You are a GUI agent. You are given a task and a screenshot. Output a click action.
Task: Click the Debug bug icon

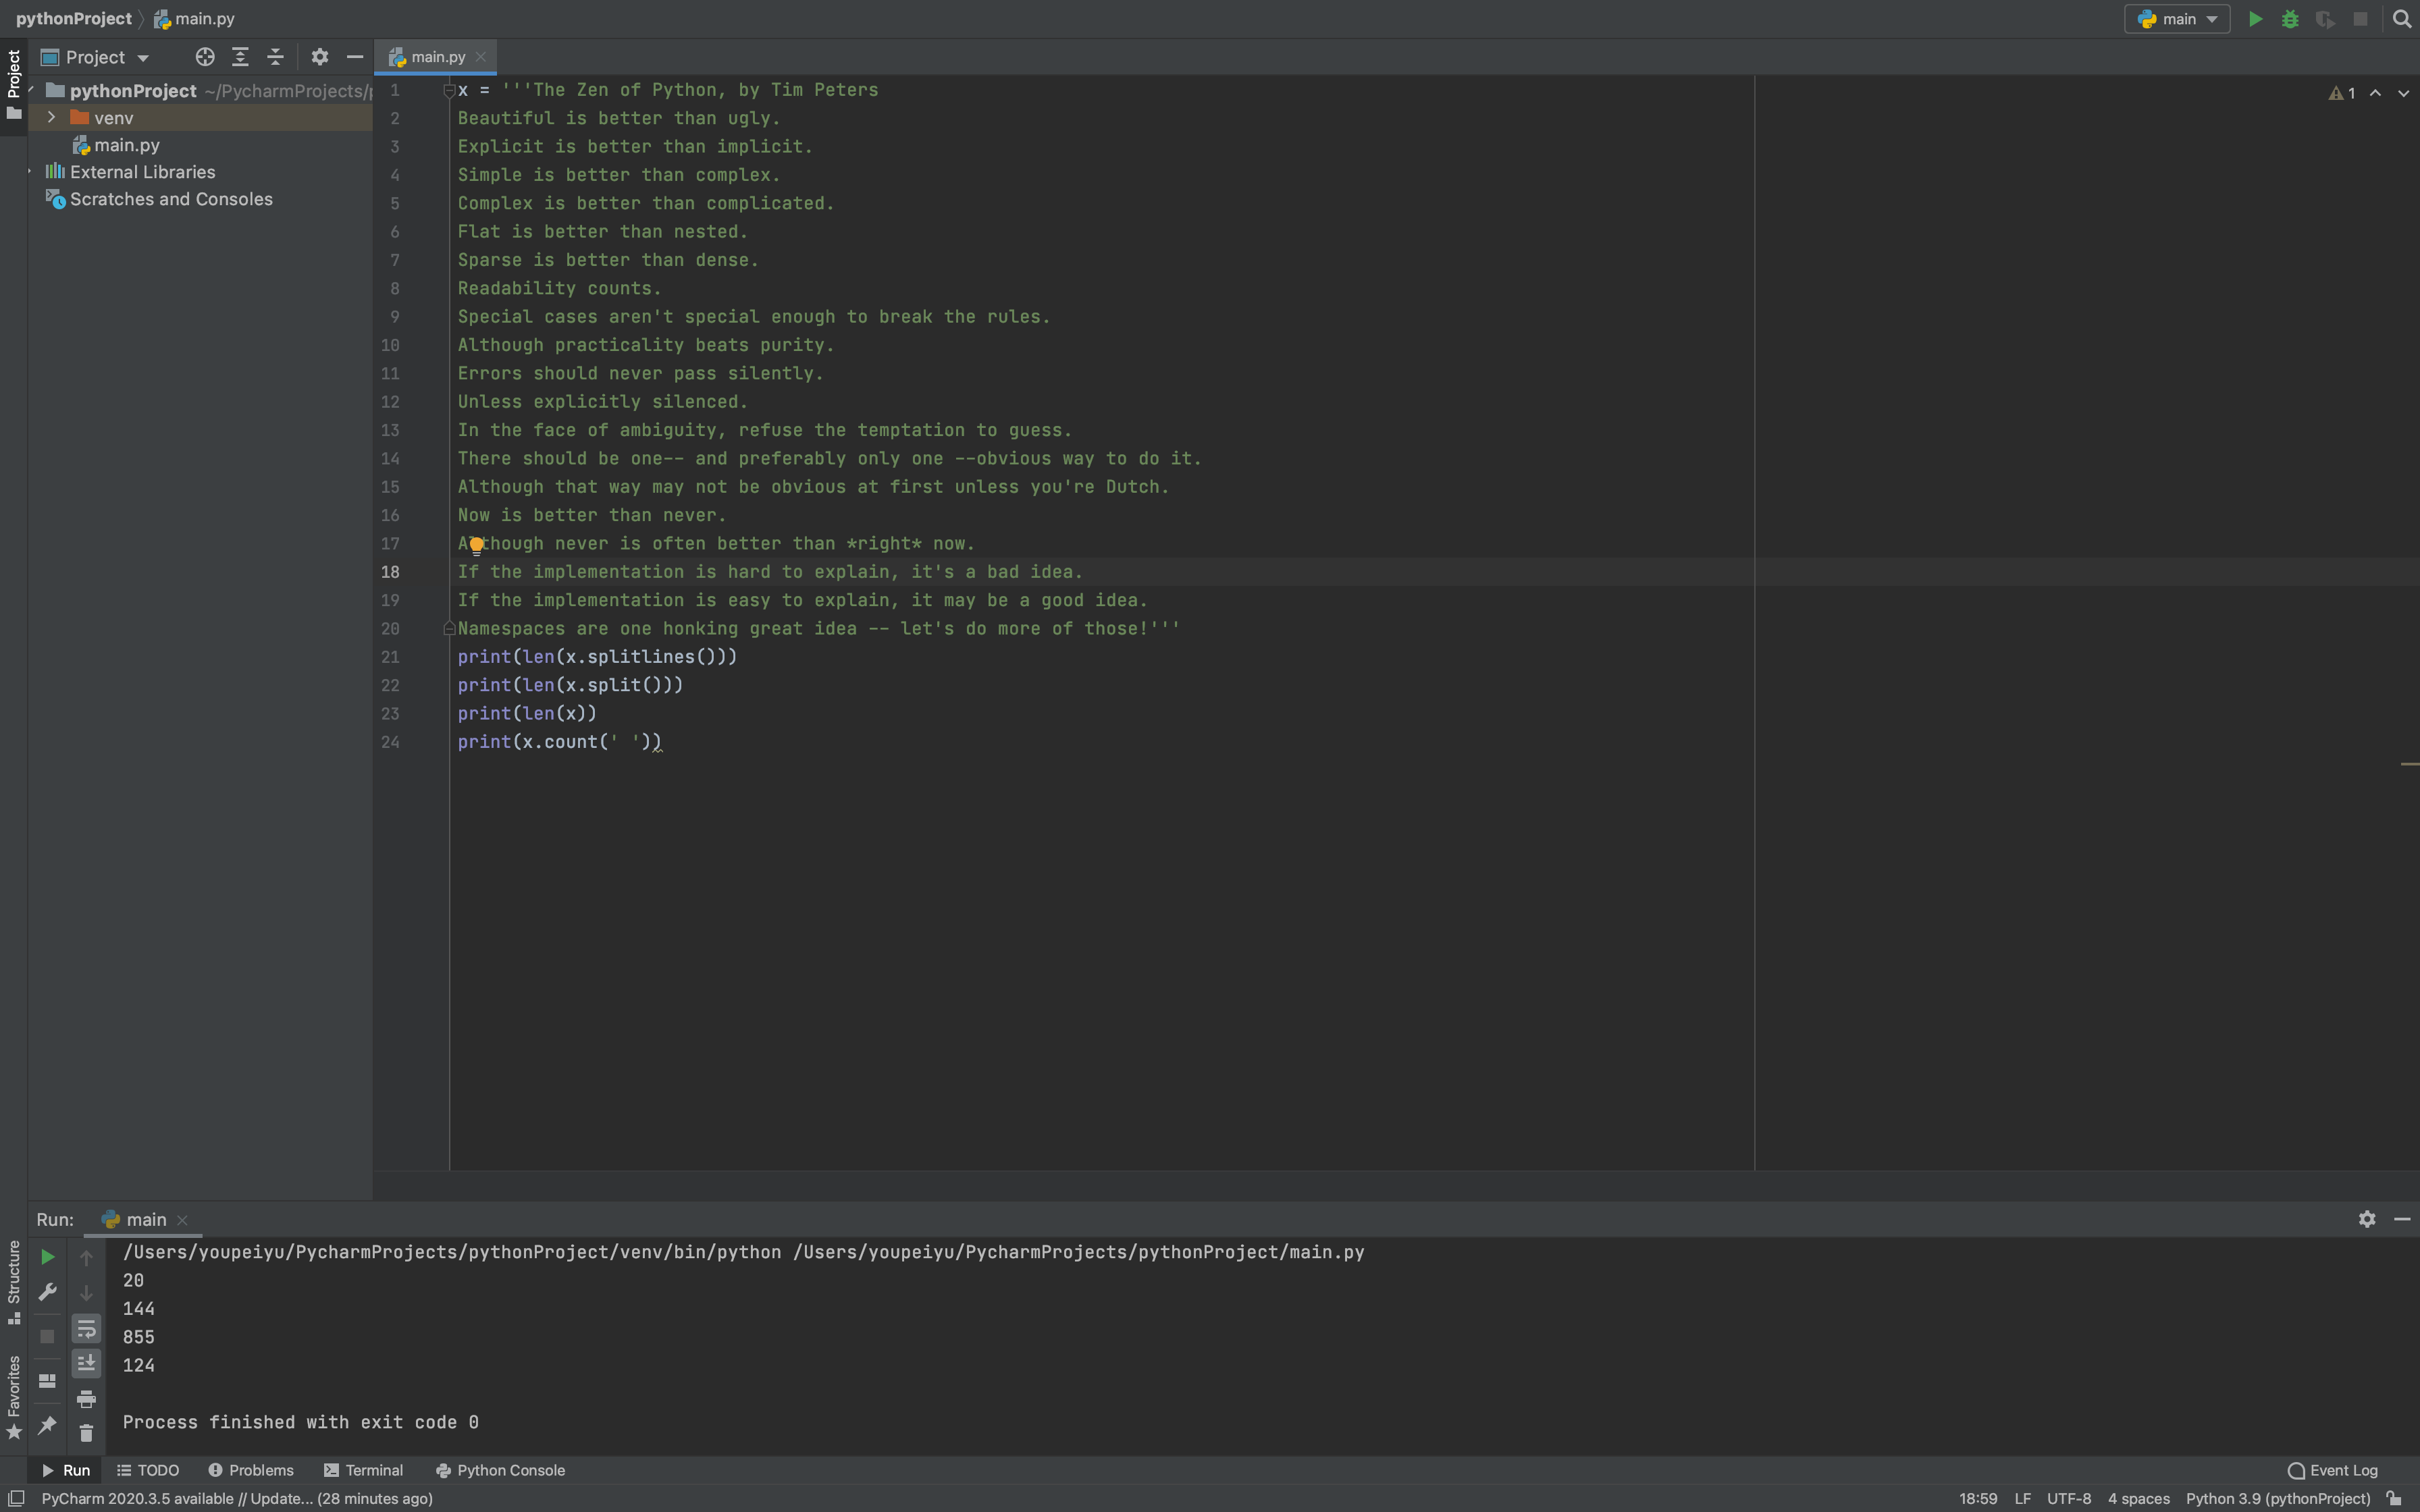click(x=2290, y=19)
